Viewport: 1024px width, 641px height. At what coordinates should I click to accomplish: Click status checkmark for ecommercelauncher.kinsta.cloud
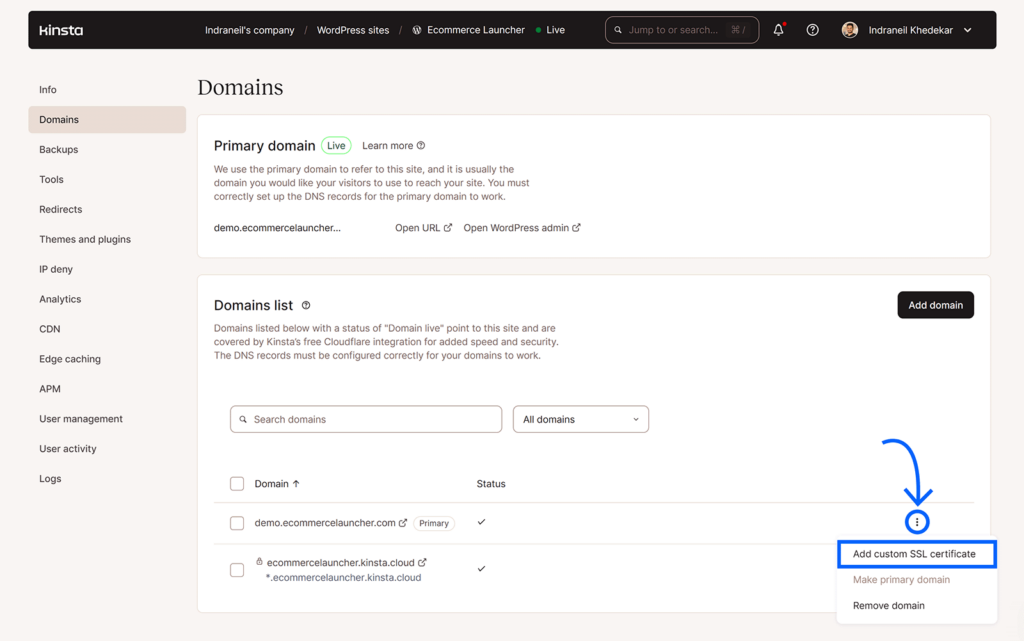[x=481, y=569]
